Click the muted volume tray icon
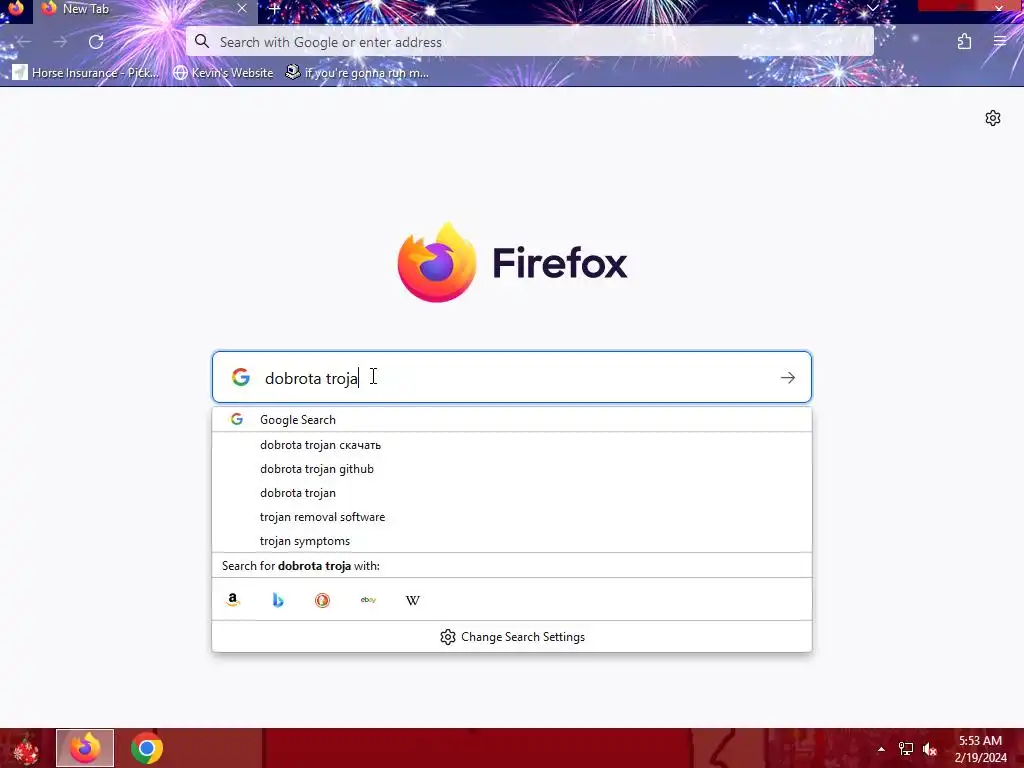 click(930, 749)
